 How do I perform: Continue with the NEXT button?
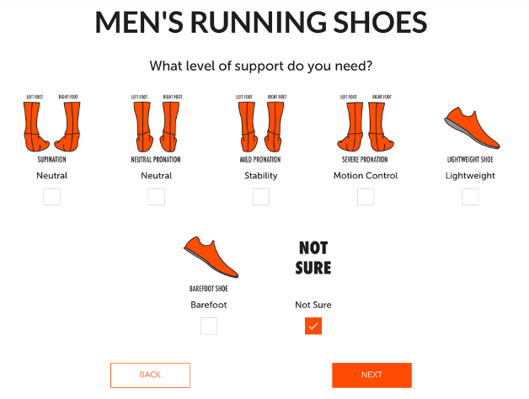coord(372,375)
